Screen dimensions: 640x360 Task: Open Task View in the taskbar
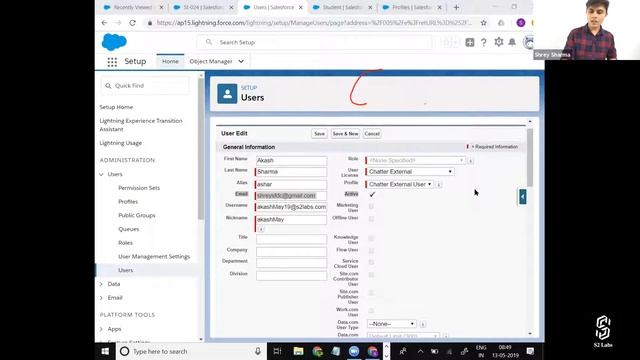tap(278, 351)
